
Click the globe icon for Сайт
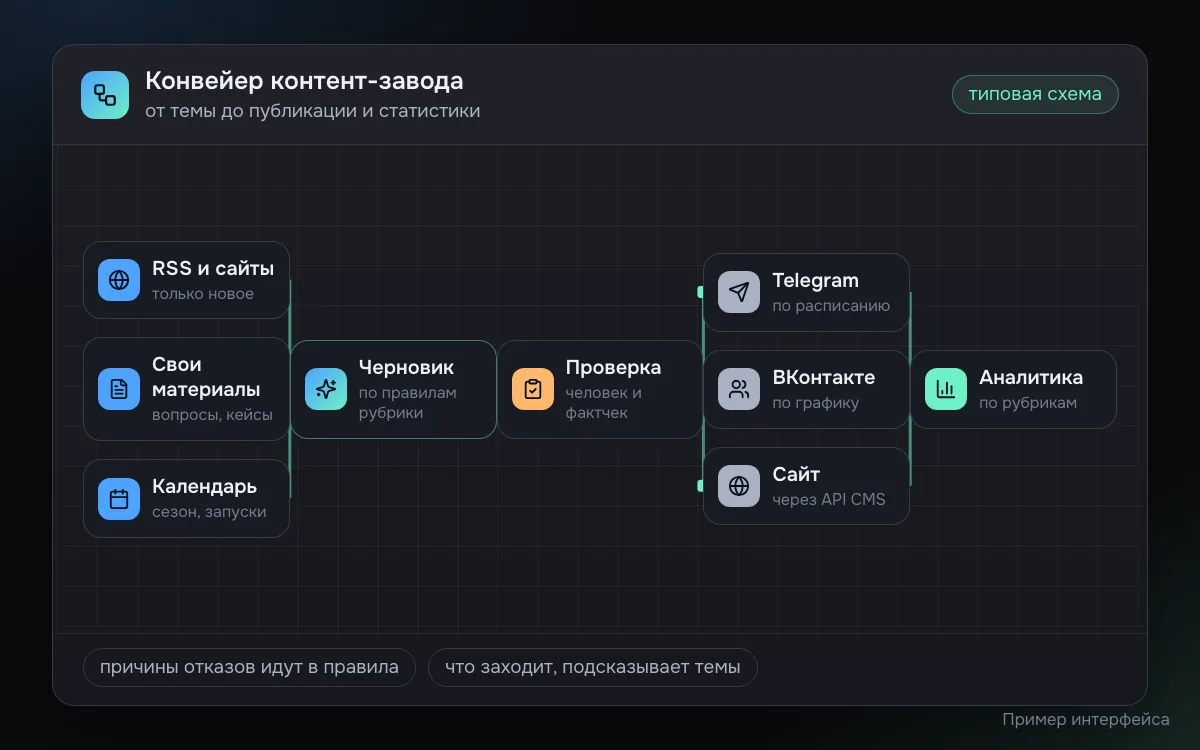coord(739,486)
